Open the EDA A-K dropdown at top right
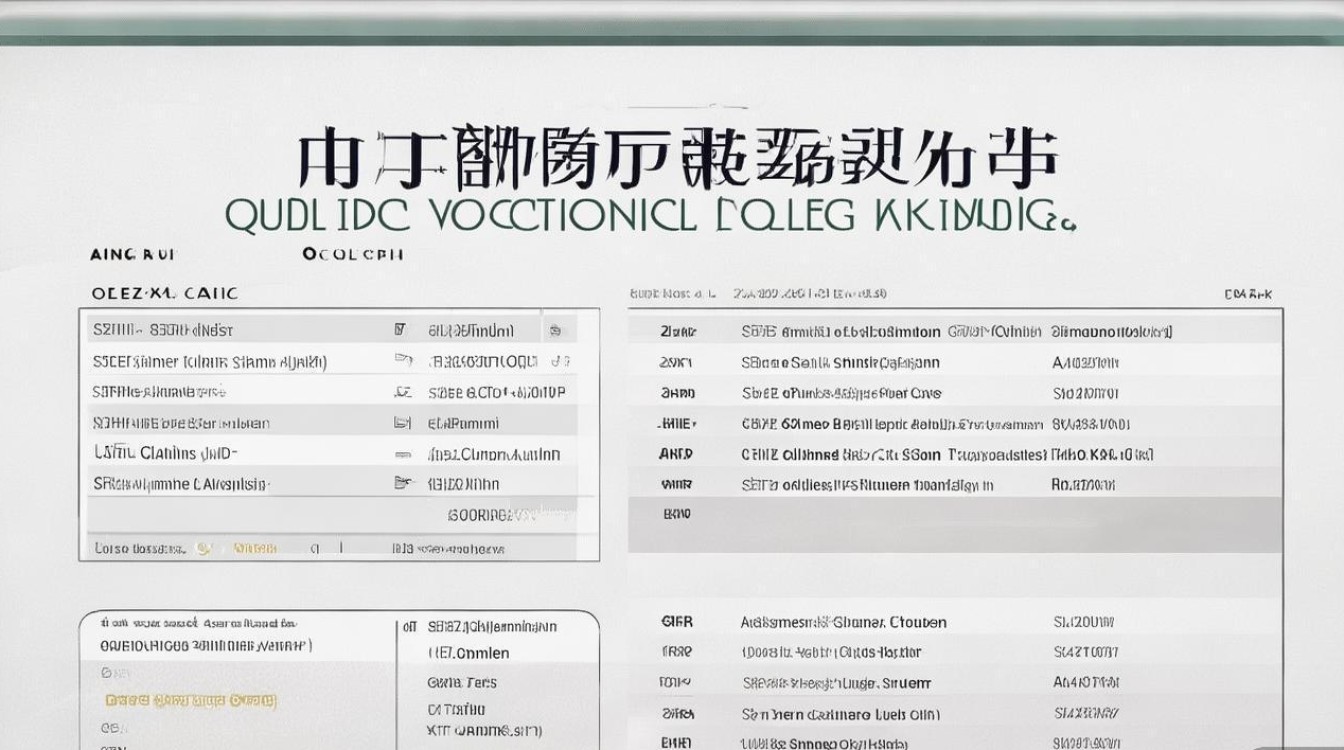This screenshot has height=750, width=1344. tap(1248, 293)
